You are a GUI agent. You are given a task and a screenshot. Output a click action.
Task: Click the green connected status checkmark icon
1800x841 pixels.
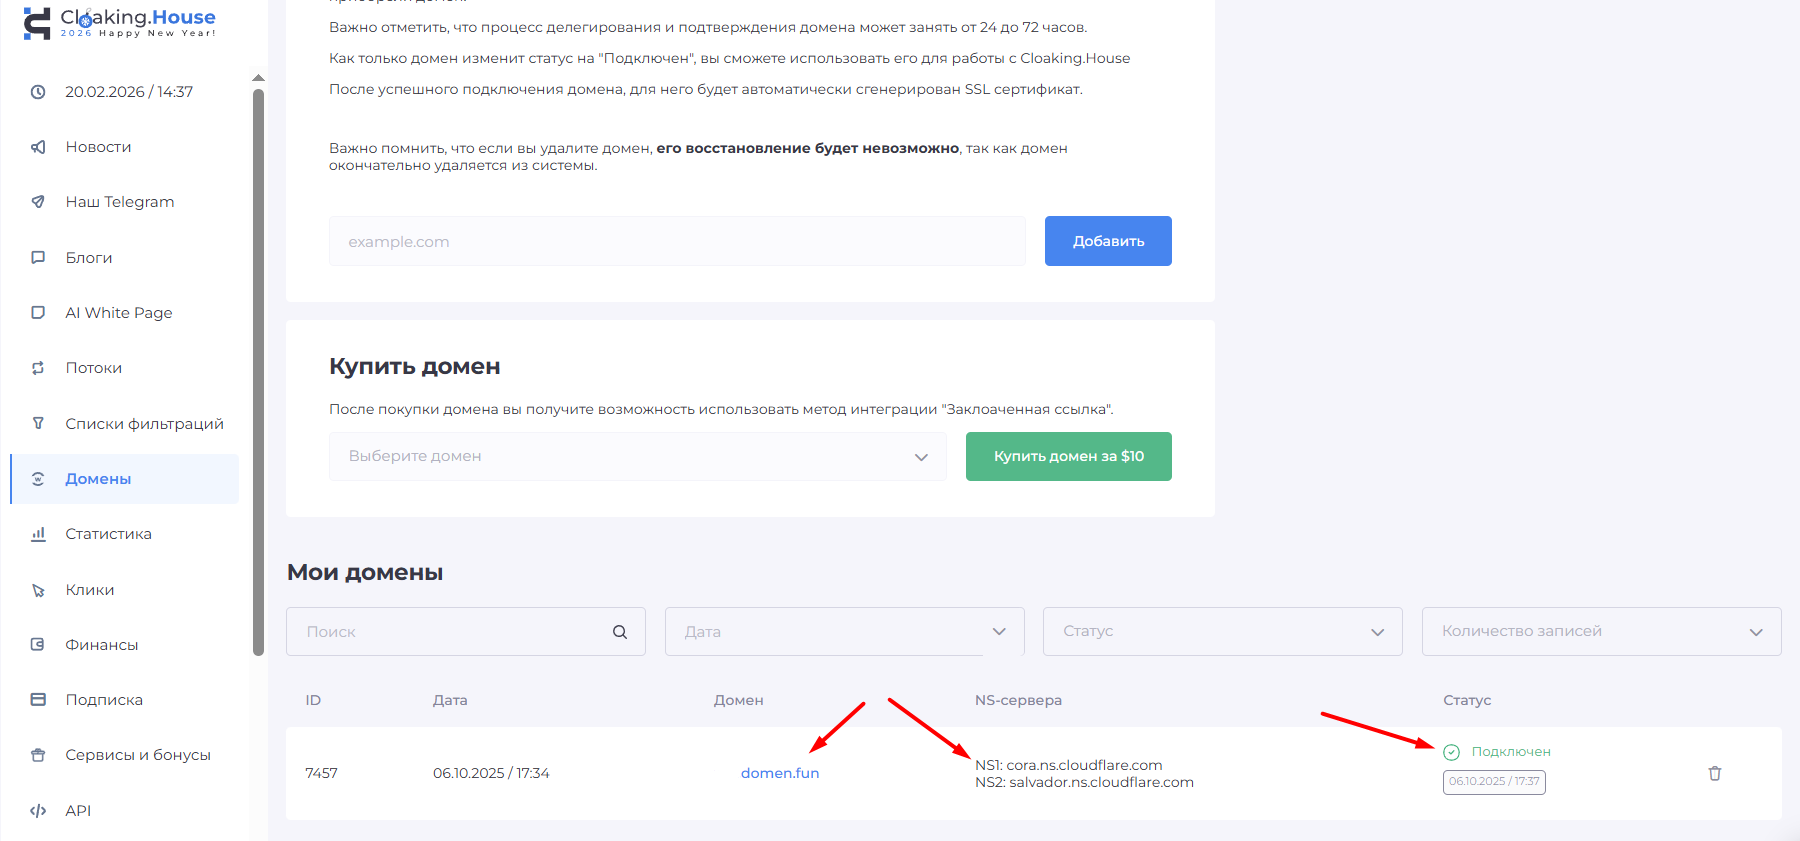pyautogui.click(x=1452, y=752)
